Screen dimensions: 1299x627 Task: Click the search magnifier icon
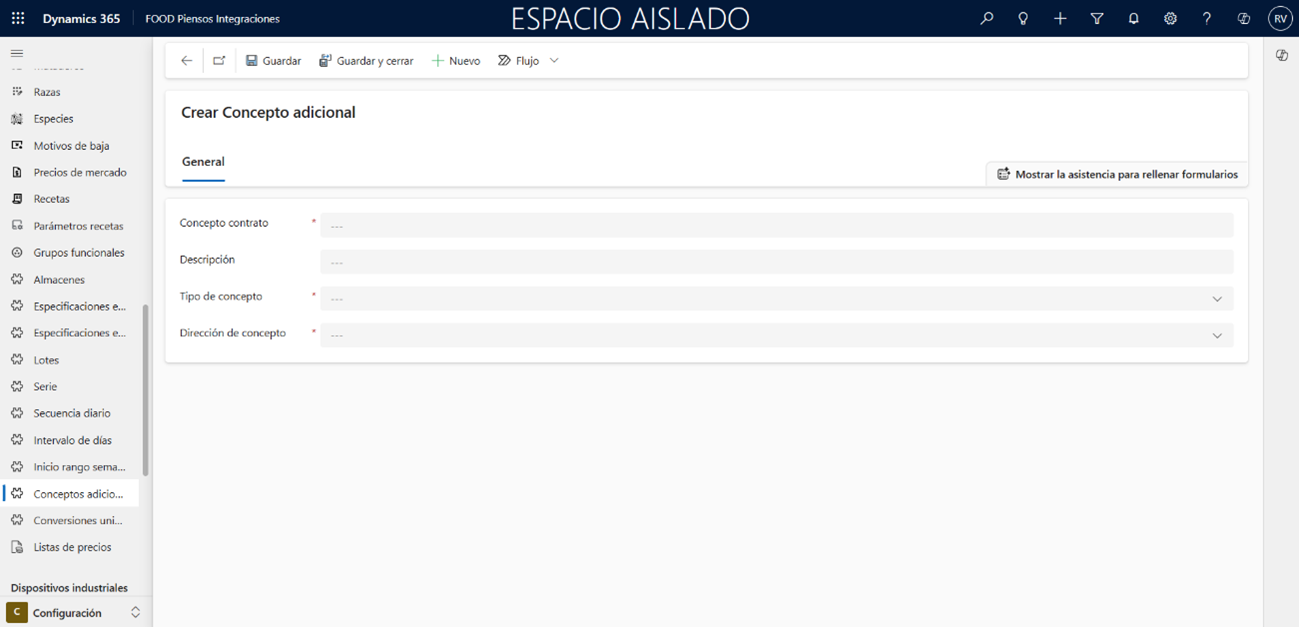coord(987,18)
